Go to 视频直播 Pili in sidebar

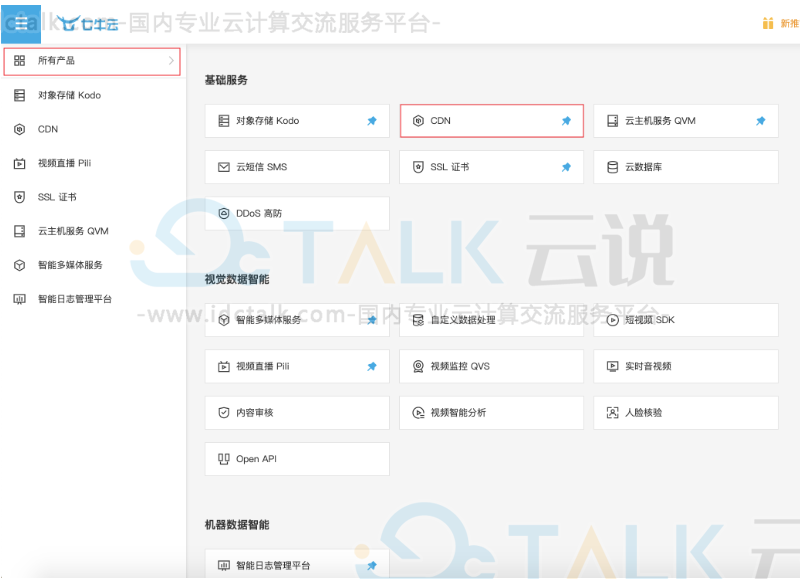pyautogui.click(x=92, y=163)
